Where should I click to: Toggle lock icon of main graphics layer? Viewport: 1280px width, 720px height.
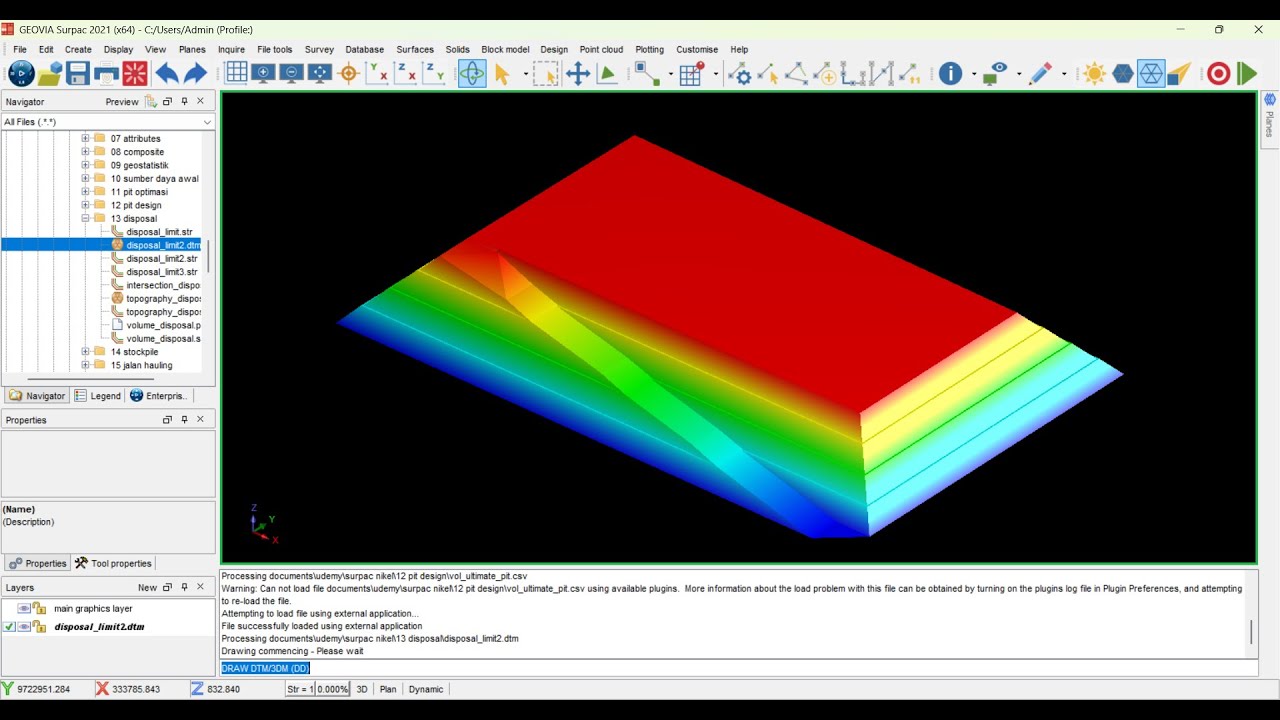tap(39, 608)
